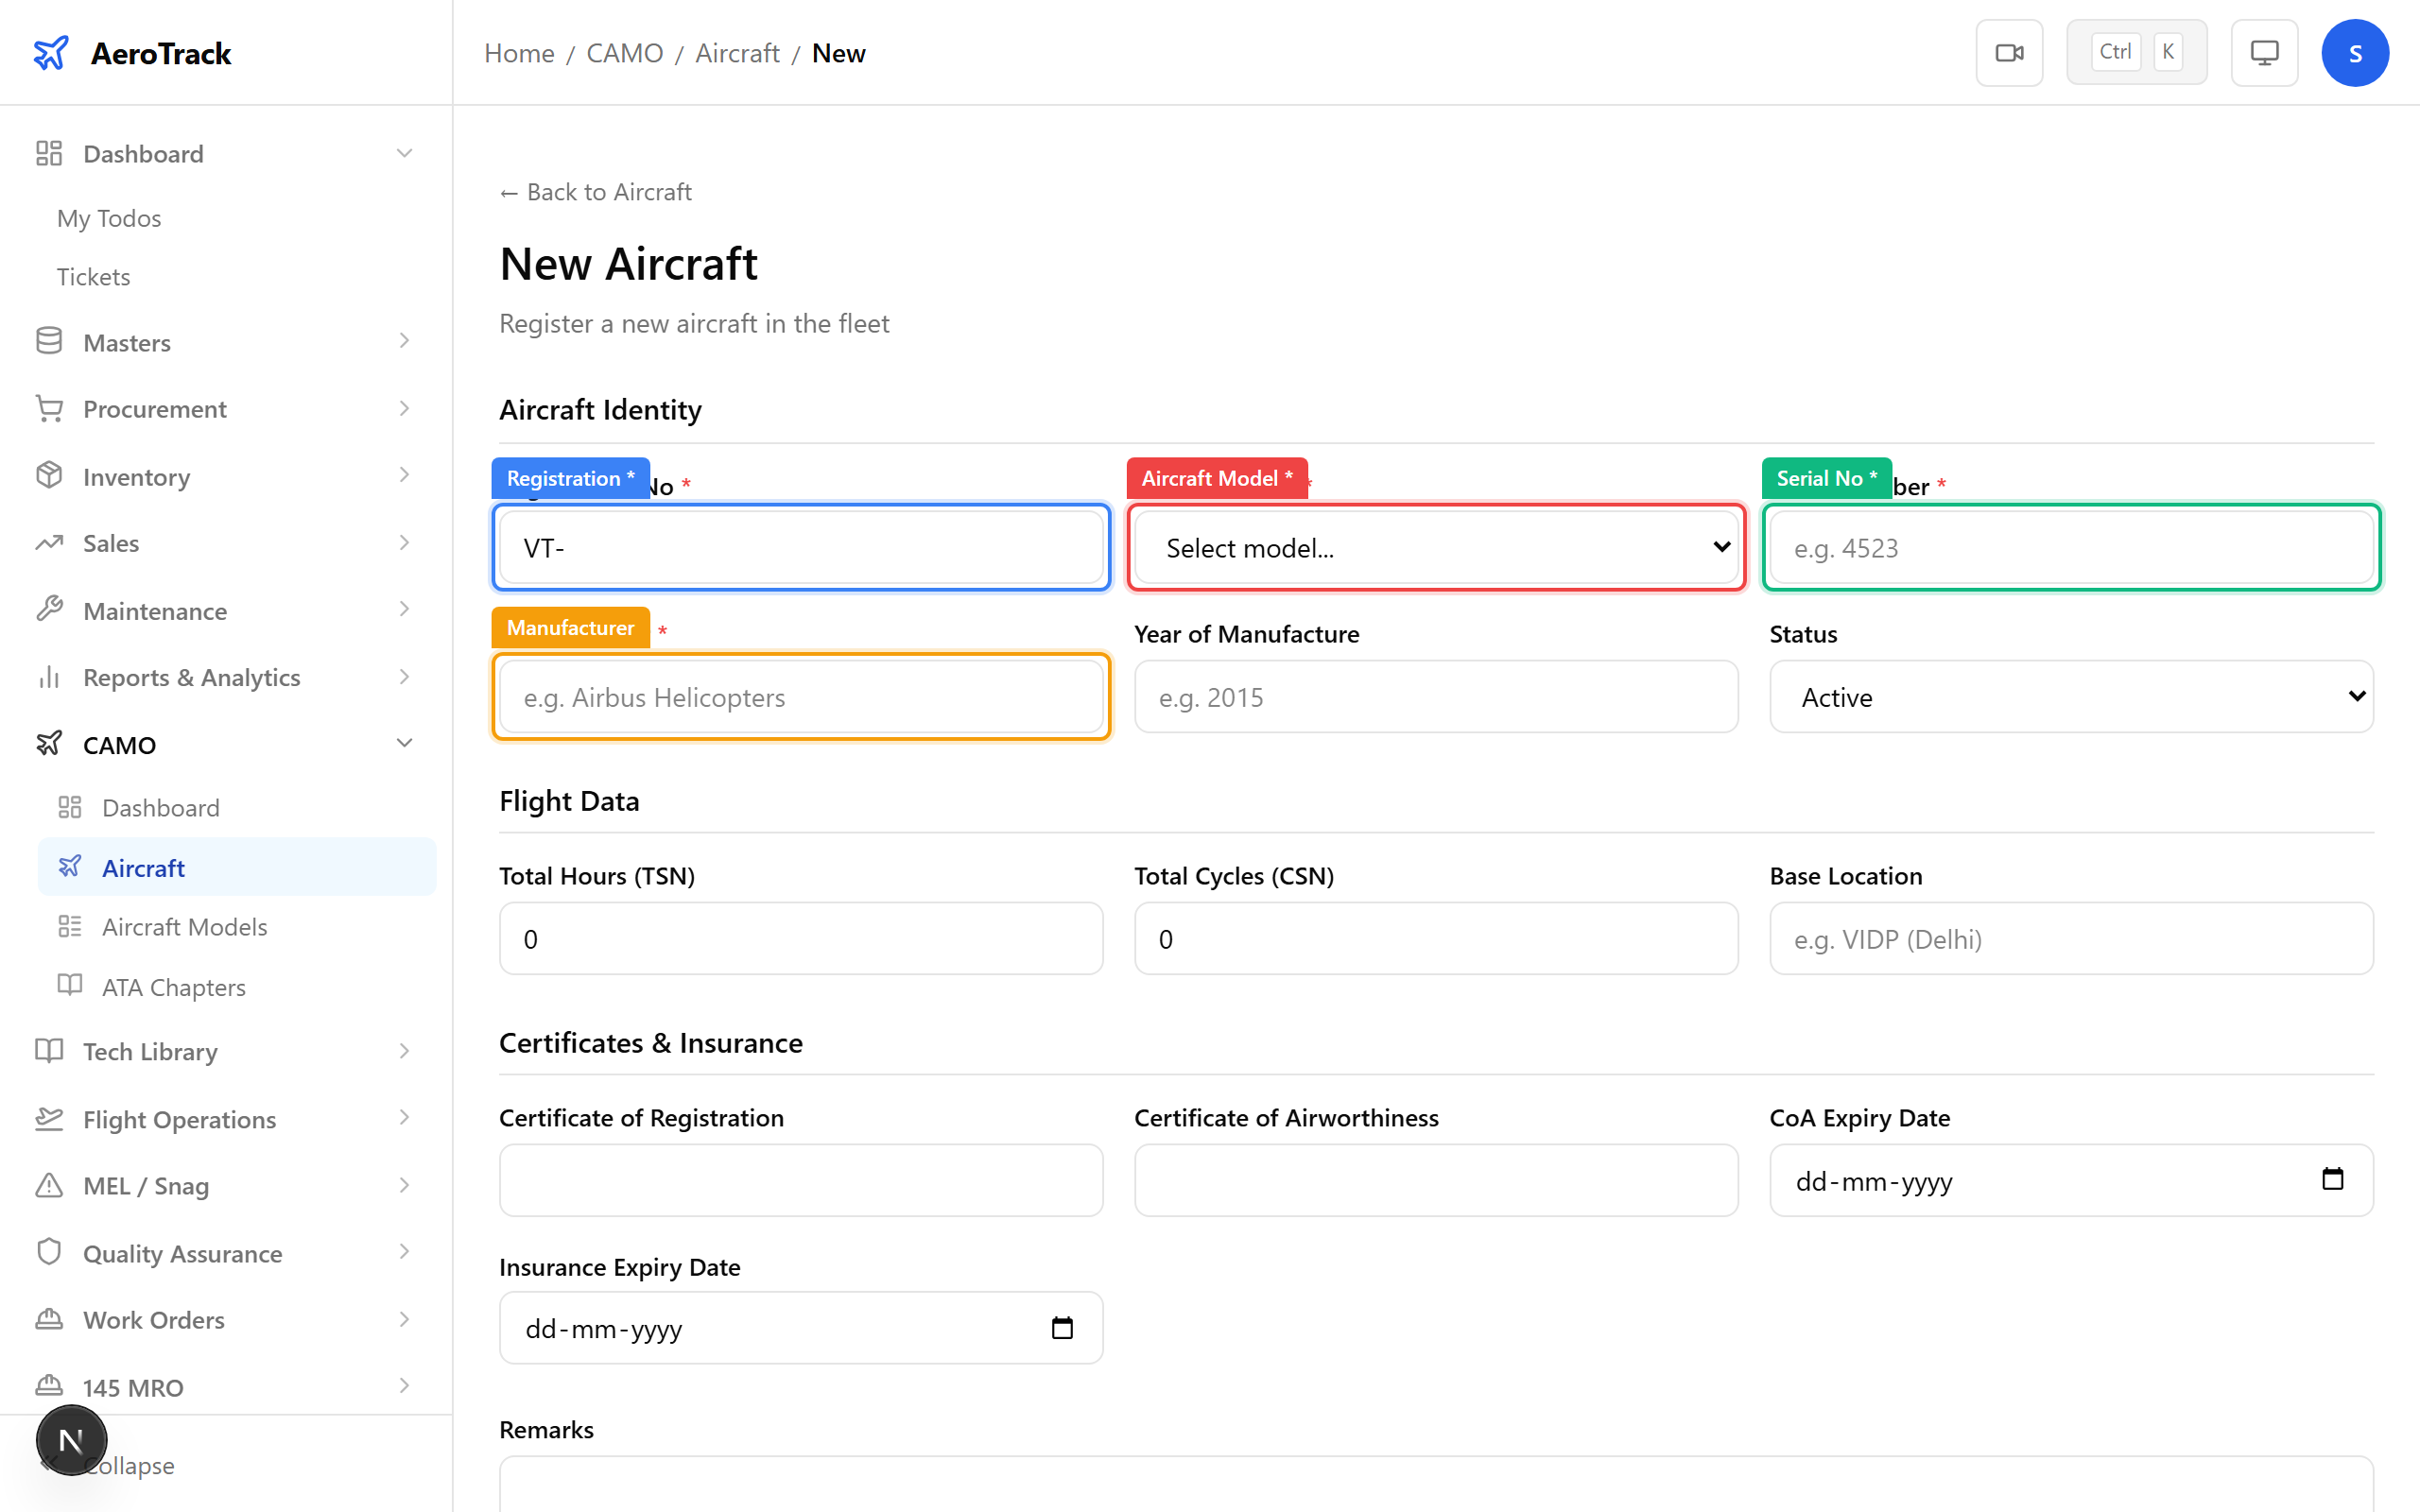The image size is (2420, 1512).
Task: Click the Reports & Analytics chart icon
Action: pos(49,677)
